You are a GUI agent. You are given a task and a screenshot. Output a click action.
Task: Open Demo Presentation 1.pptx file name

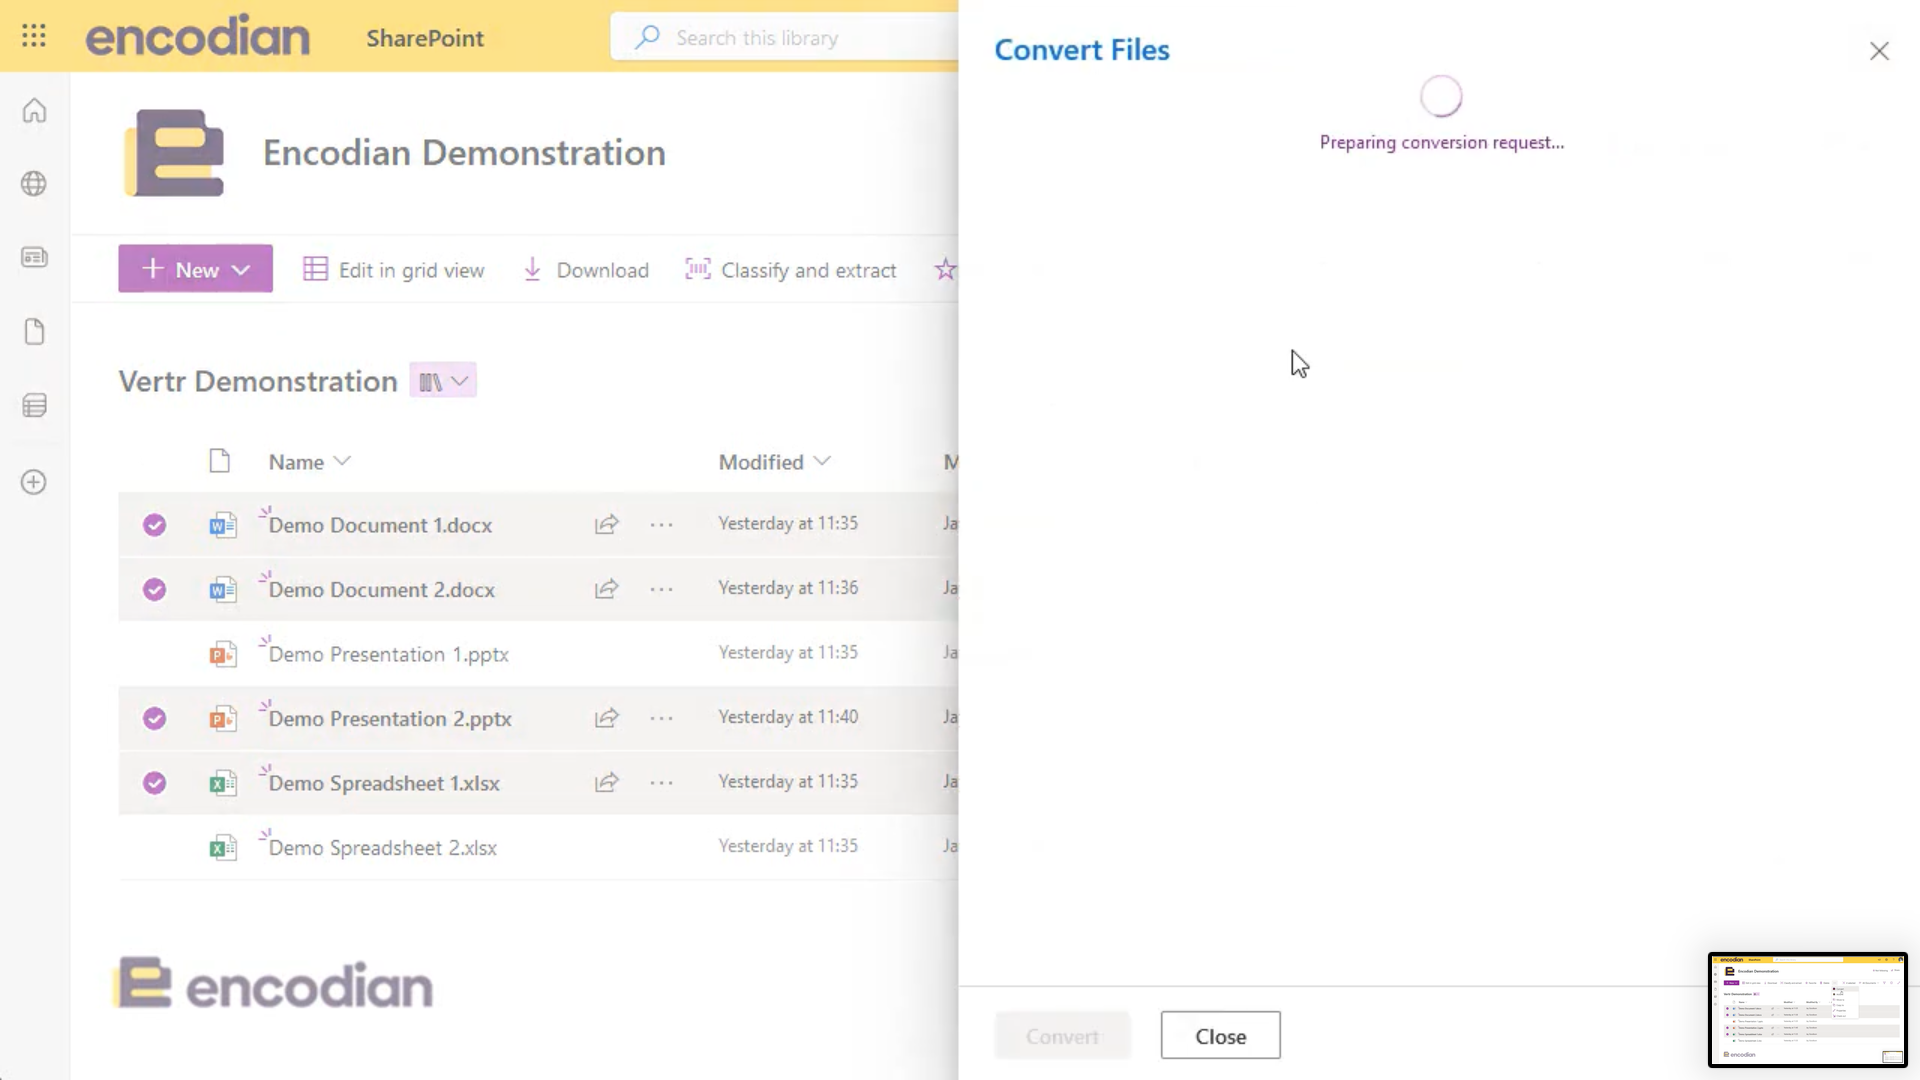[389, 654]
